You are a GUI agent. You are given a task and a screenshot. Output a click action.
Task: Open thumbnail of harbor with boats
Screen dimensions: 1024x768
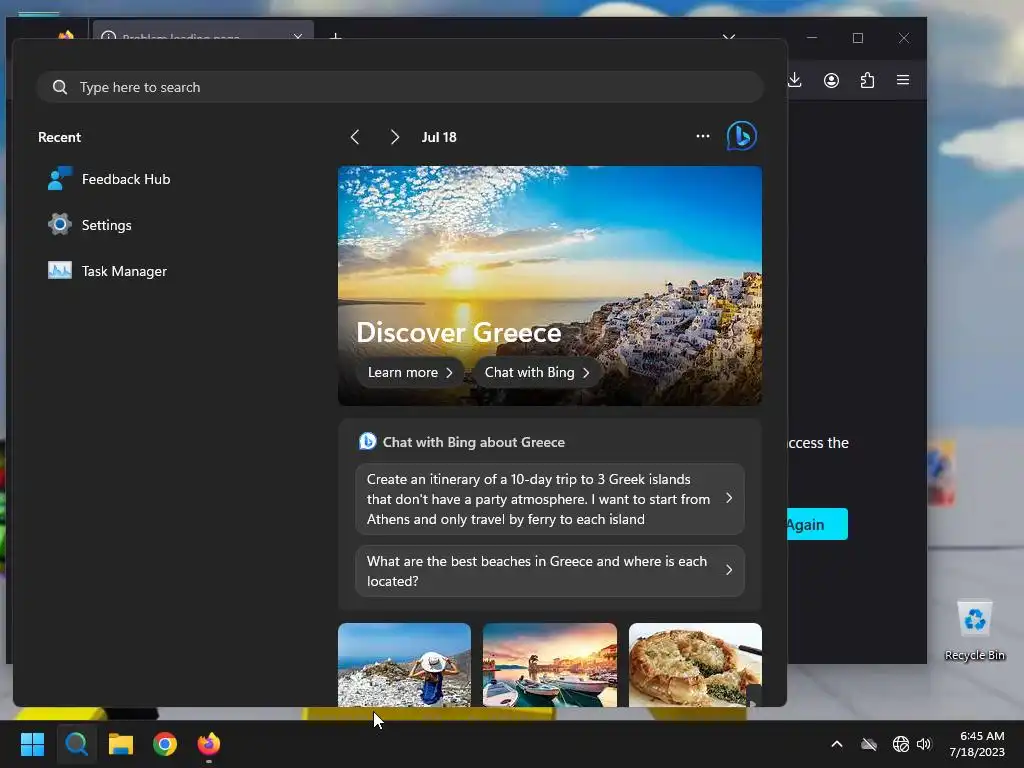pyautogui.click(x=550, y=665)
